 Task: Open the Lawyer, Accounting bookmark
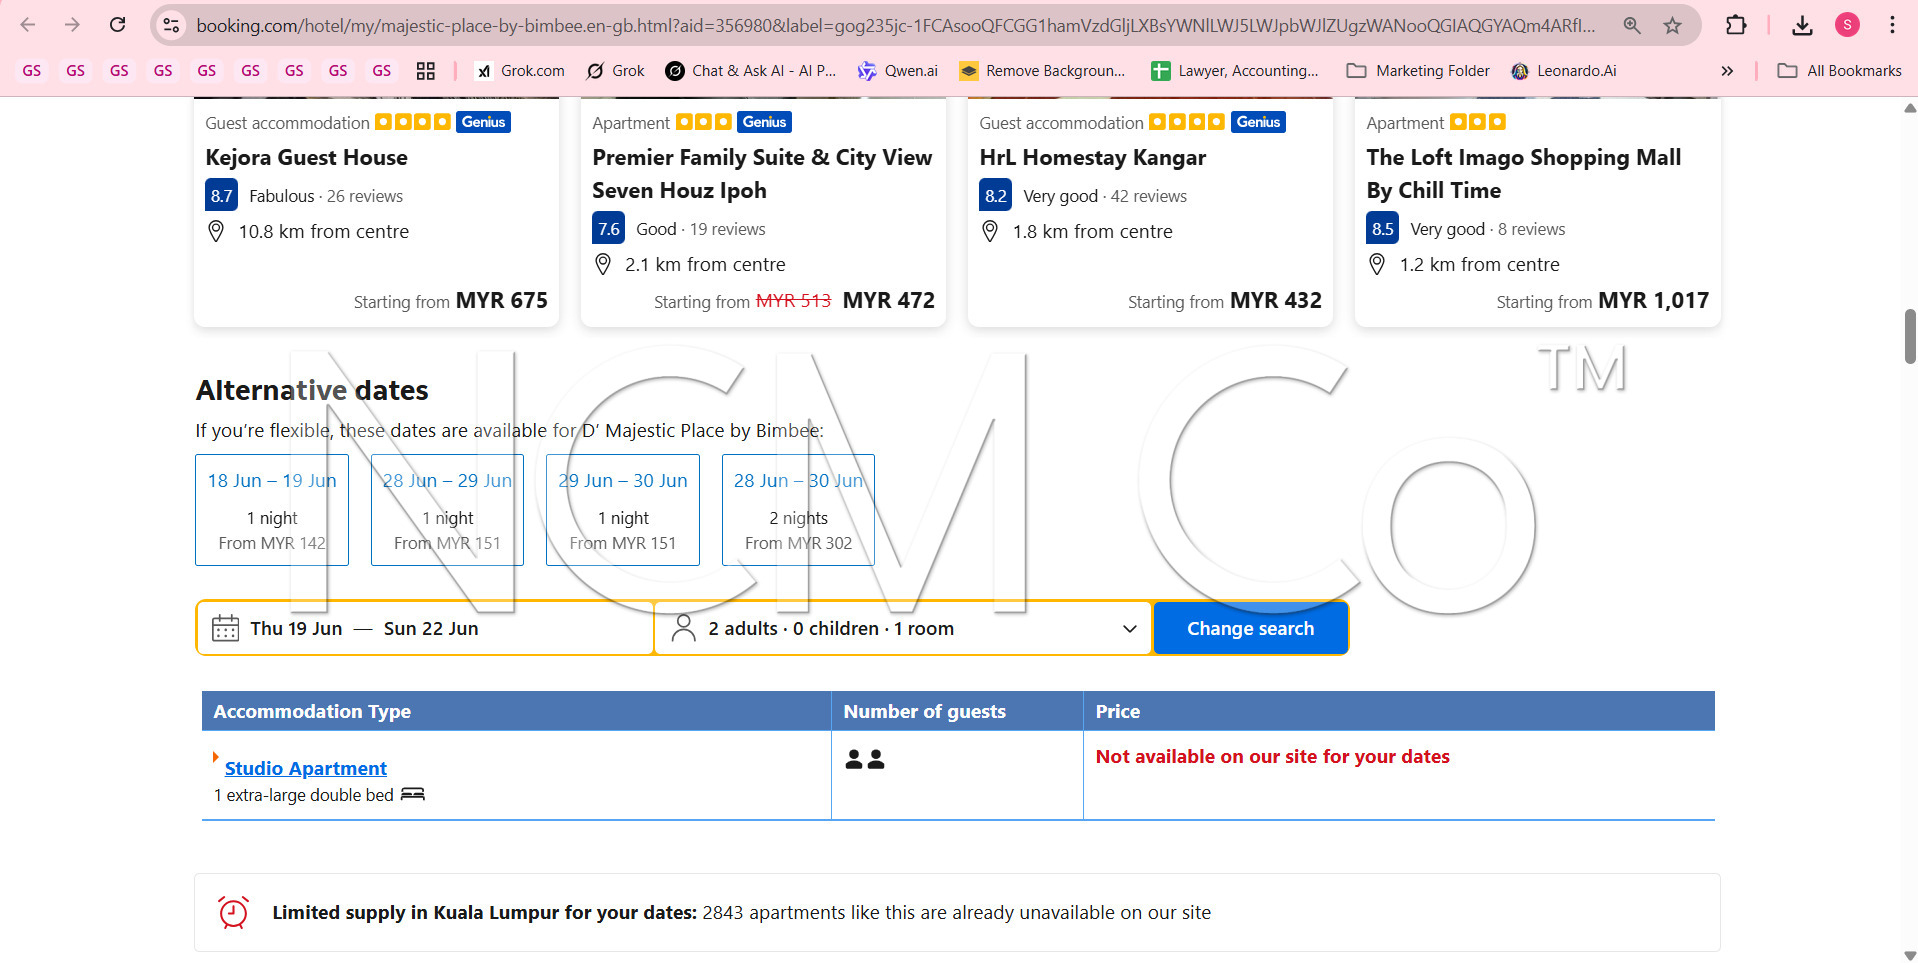1235,71
